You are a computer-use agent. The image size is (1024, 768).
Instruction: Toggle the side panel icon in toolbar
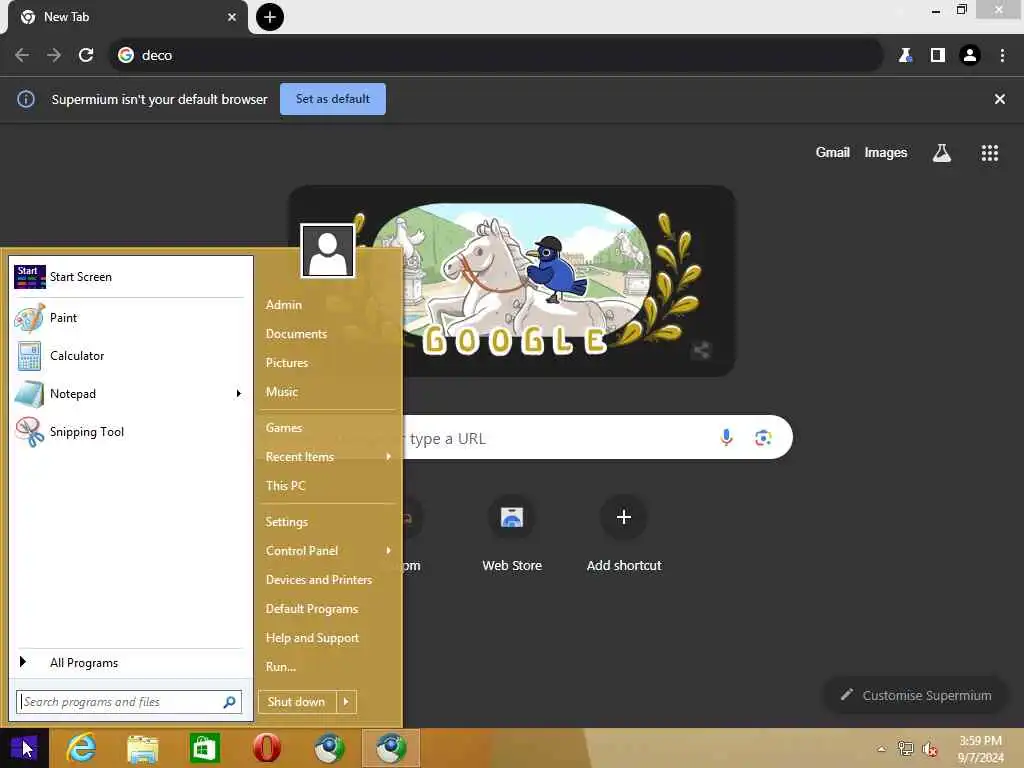coord(938,56)
